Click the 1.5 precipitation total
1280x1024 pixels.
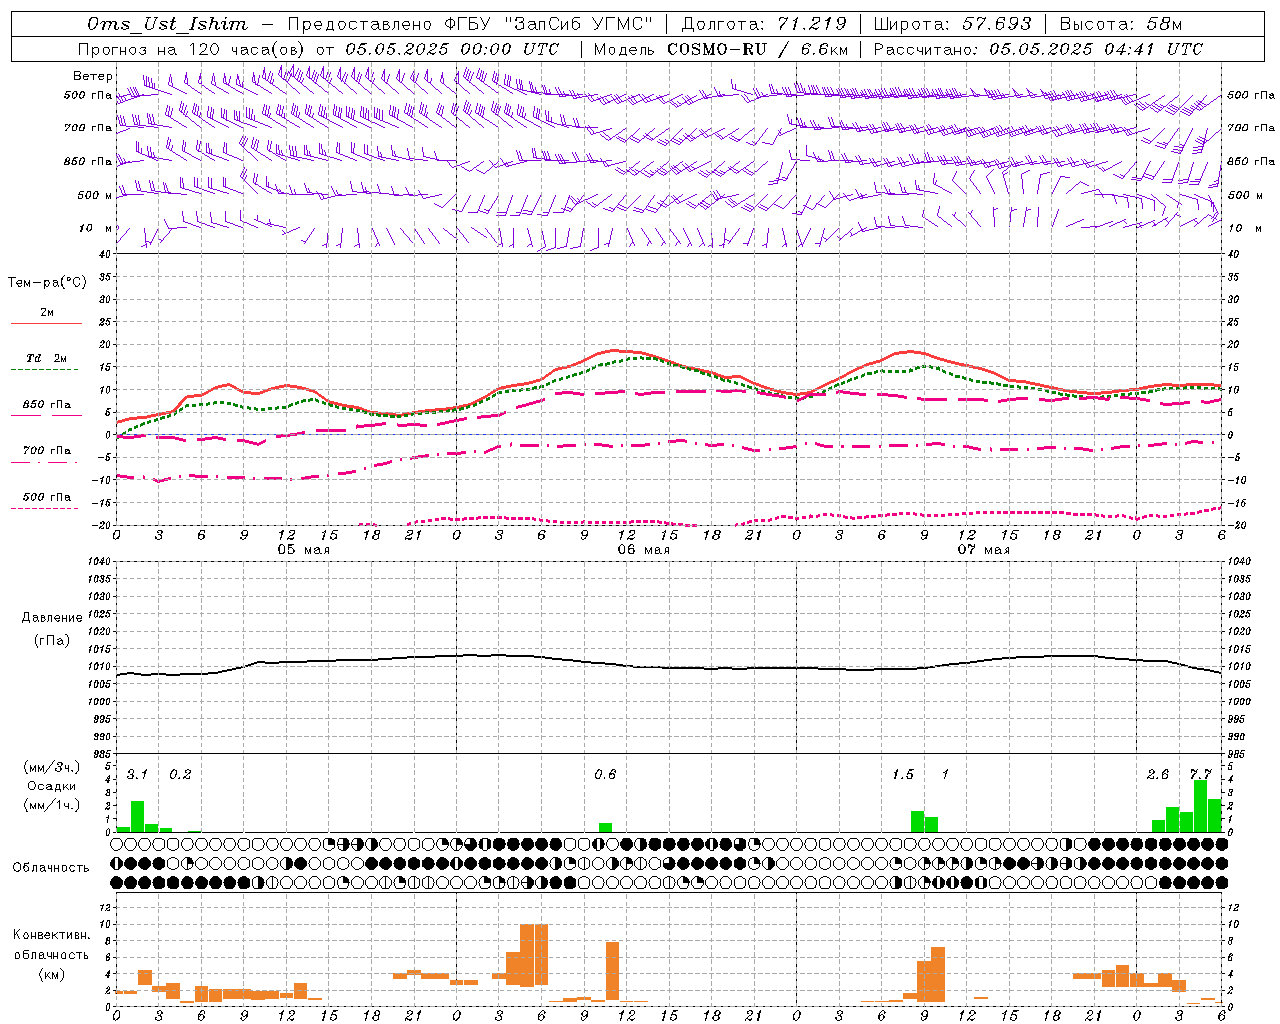[902, 775]
